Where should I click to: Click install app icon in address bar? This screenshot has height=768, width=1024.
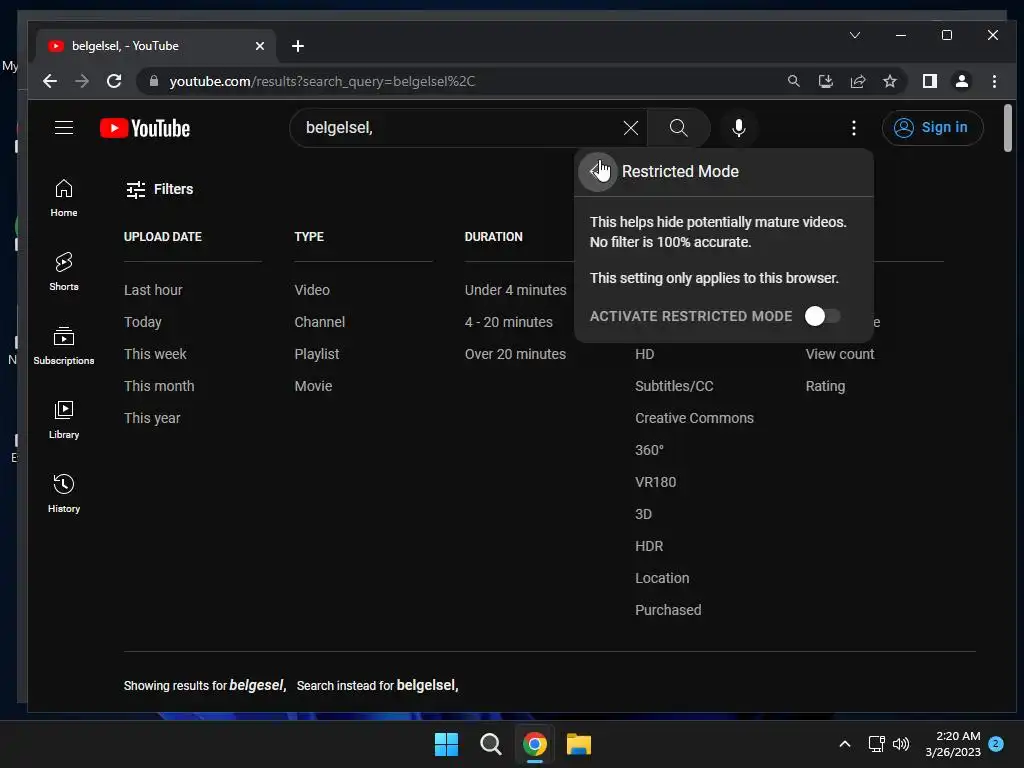pos(825,81)
